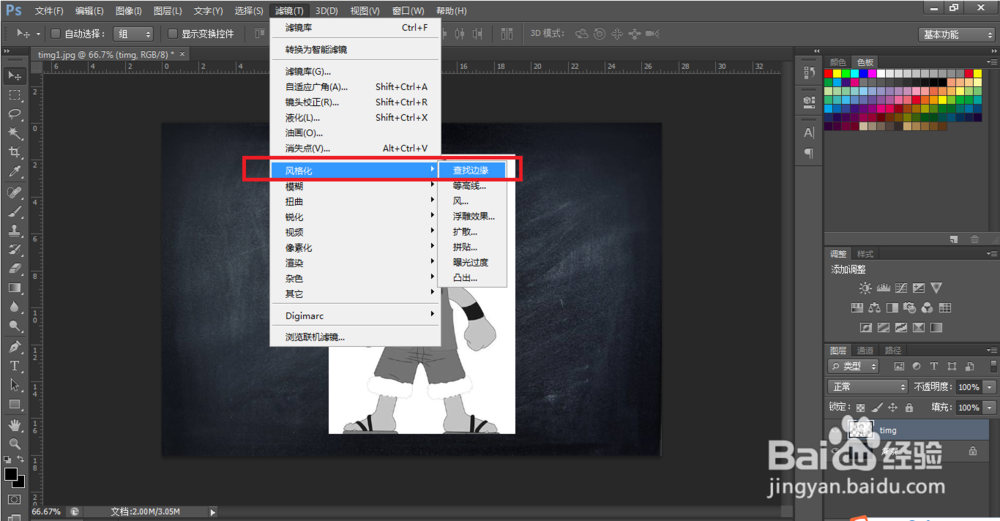Enable the 自动选择 checkbox
Viewport: 1000px width, 521px height.
(55, 33)
